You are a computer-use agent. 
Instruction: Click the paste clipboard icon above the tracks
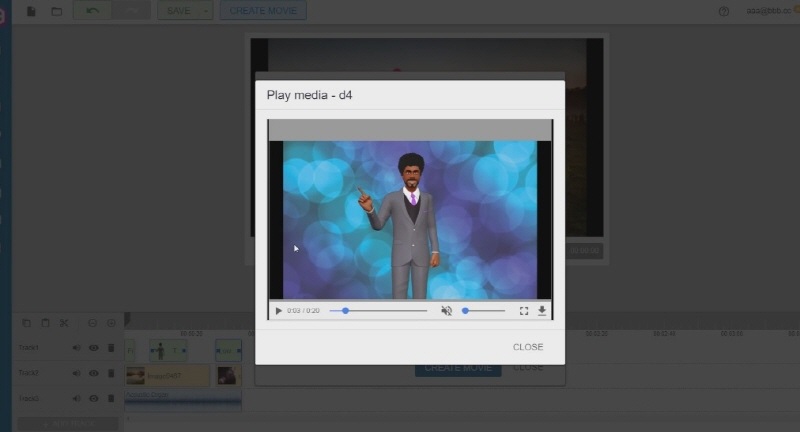point(45,323)
